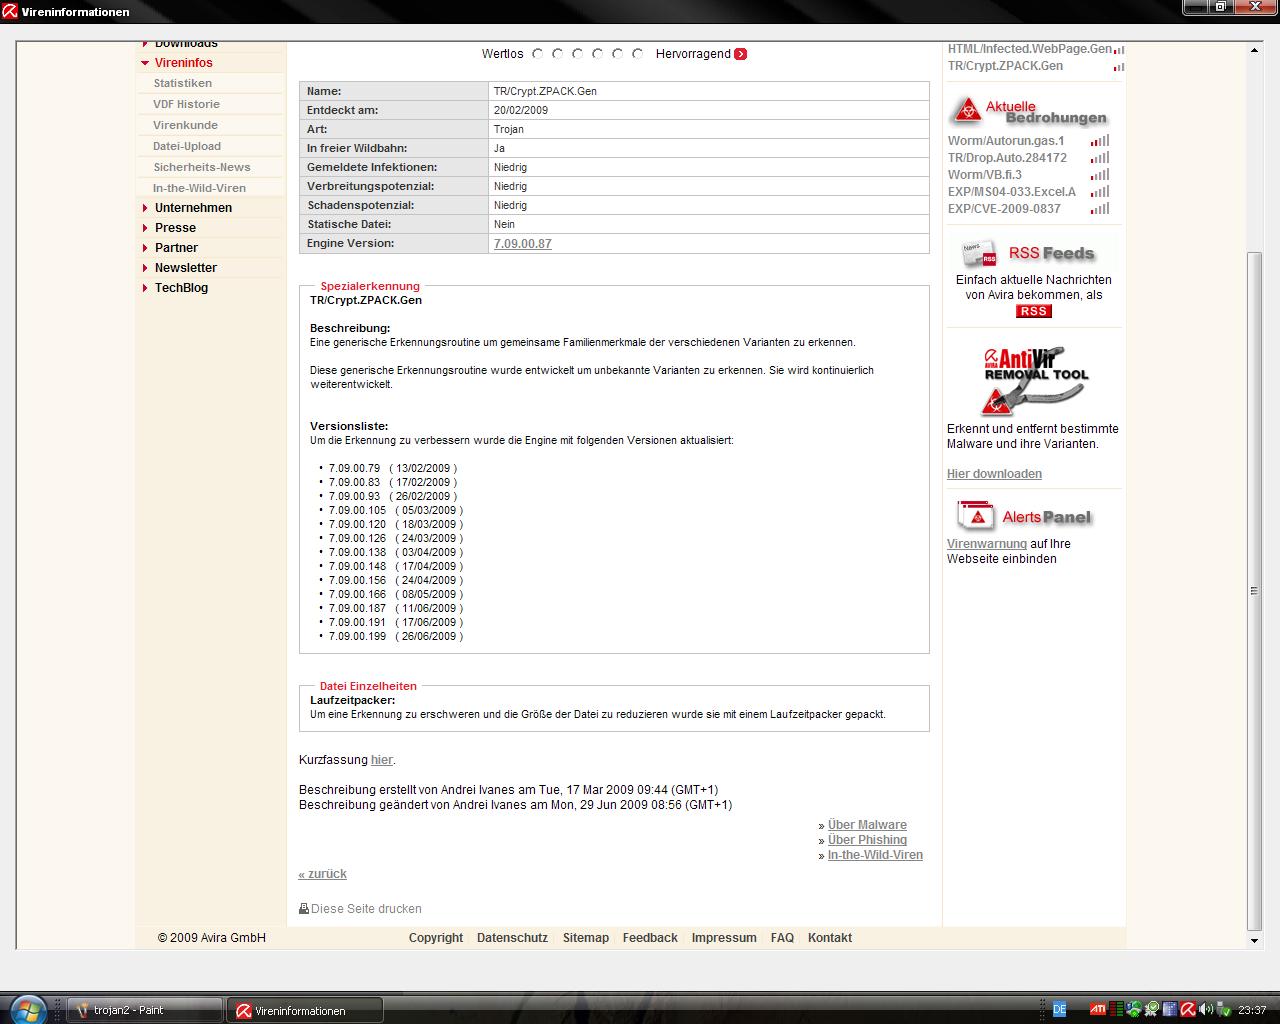Click the AntiVir Removal Tool image
Screen dimensions: 1280x1024
(1034, 380)
